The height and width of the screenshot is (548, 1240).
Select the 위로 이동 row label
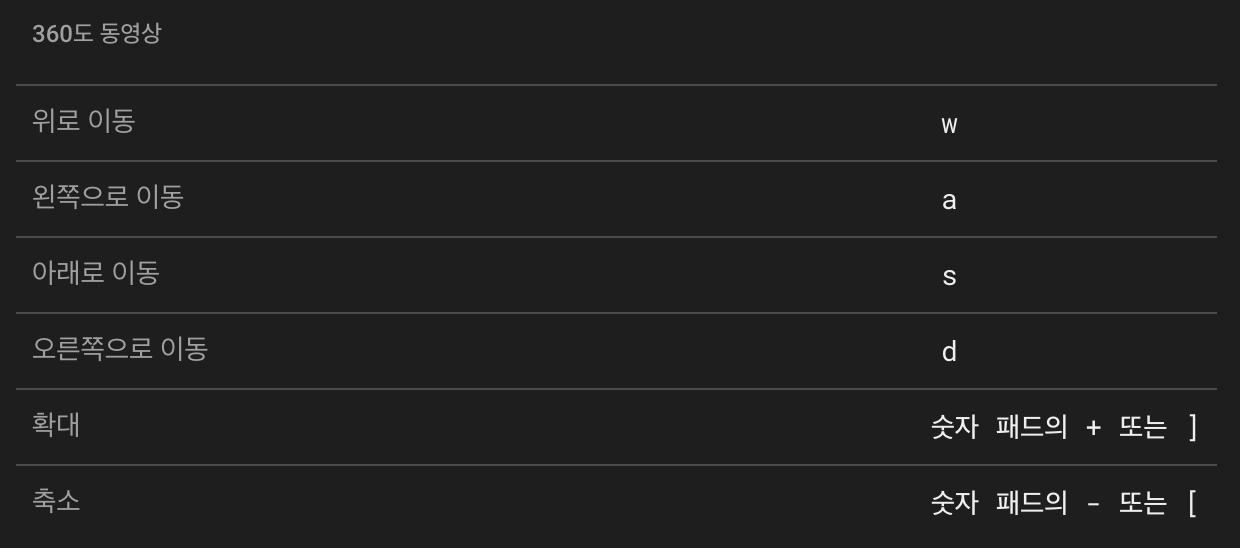pyautogui.click(x=83, y=121)
